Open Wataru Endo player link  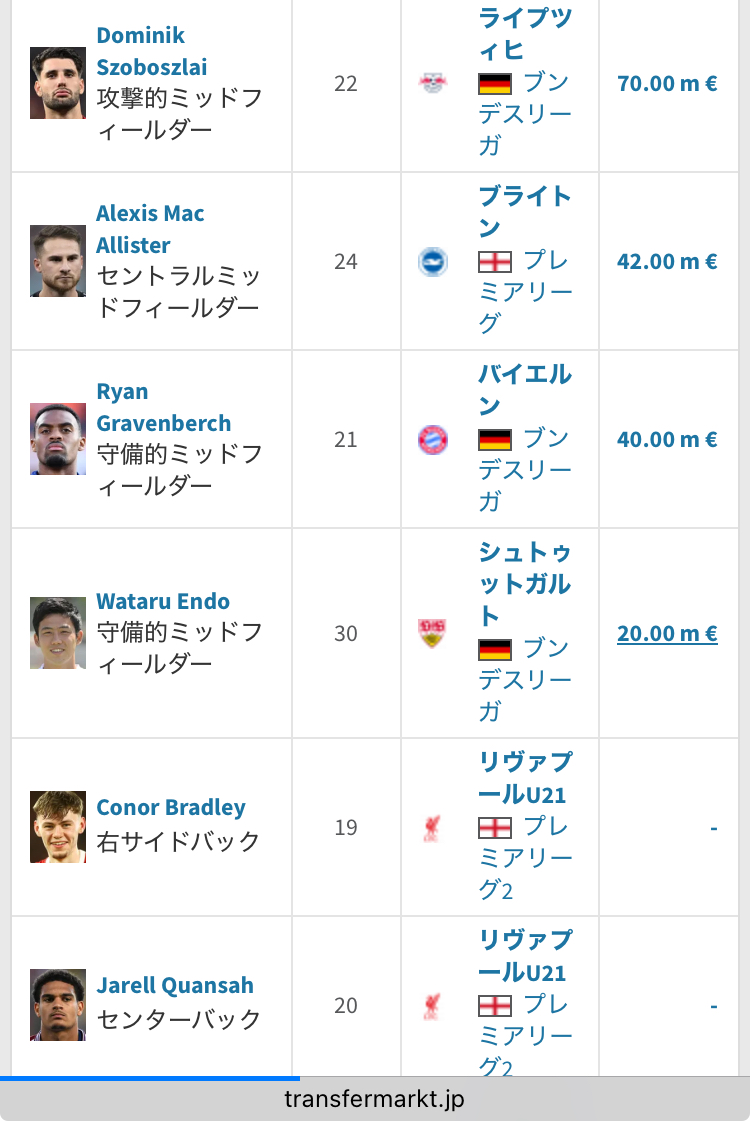click(x=163, y=601)
